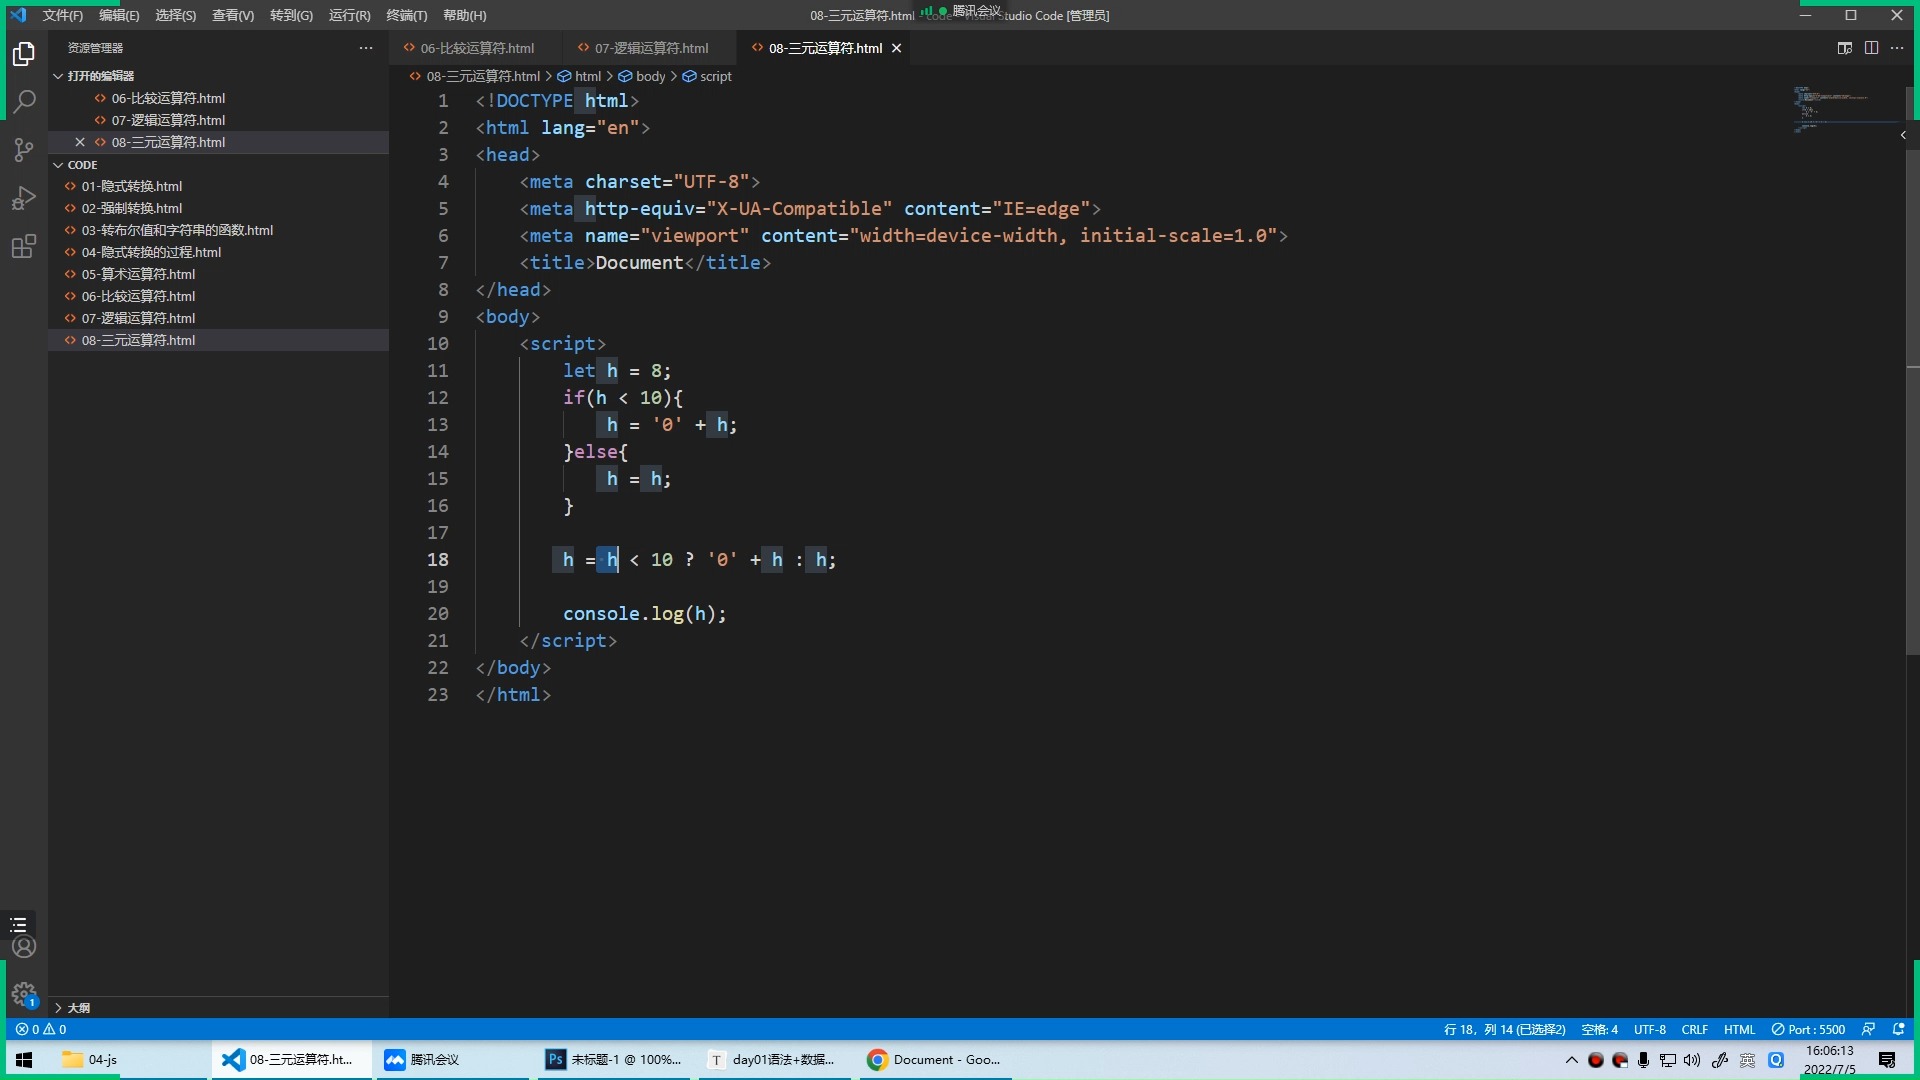Open Windows action center notifications
The image size is (1920, 1080).
pos(1887,1060)
